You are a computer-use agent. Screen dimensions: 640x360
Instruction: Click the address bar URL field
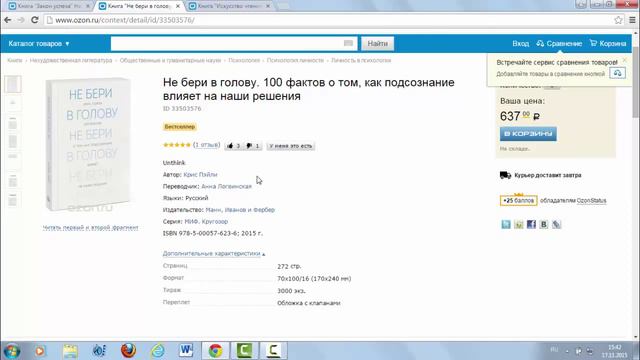pyautogui.click(x=327, y=20)
